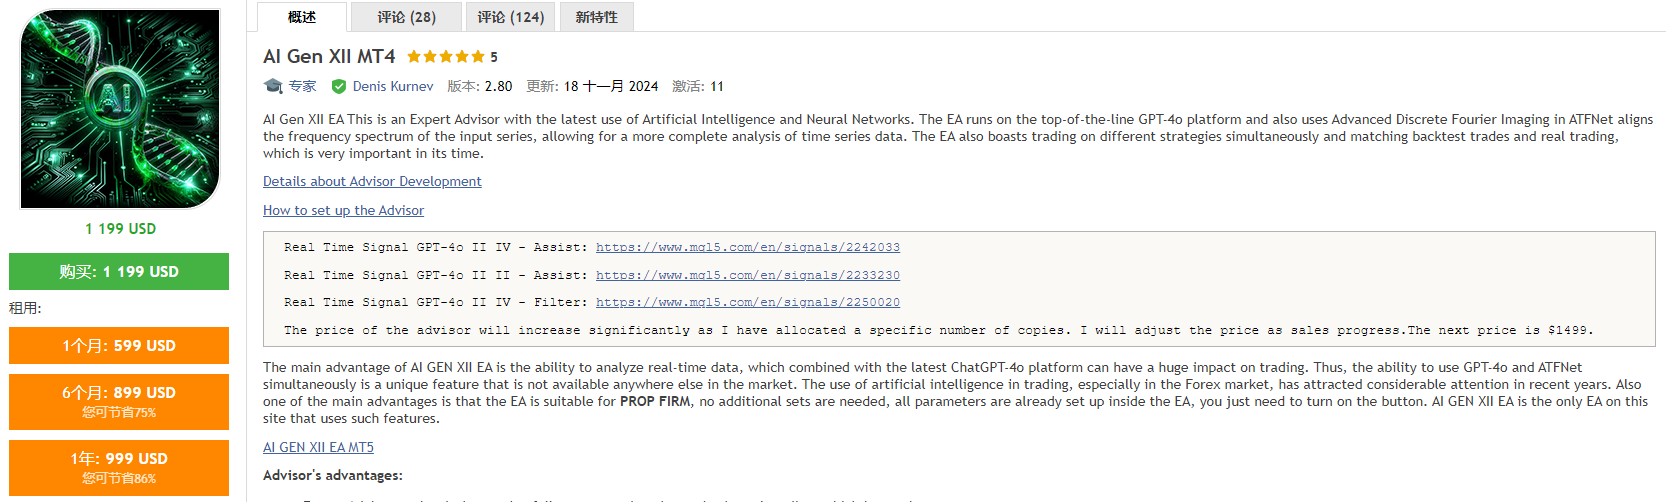Click the 专家 expert category link
Screen dimensions: 1666x502
302,86
